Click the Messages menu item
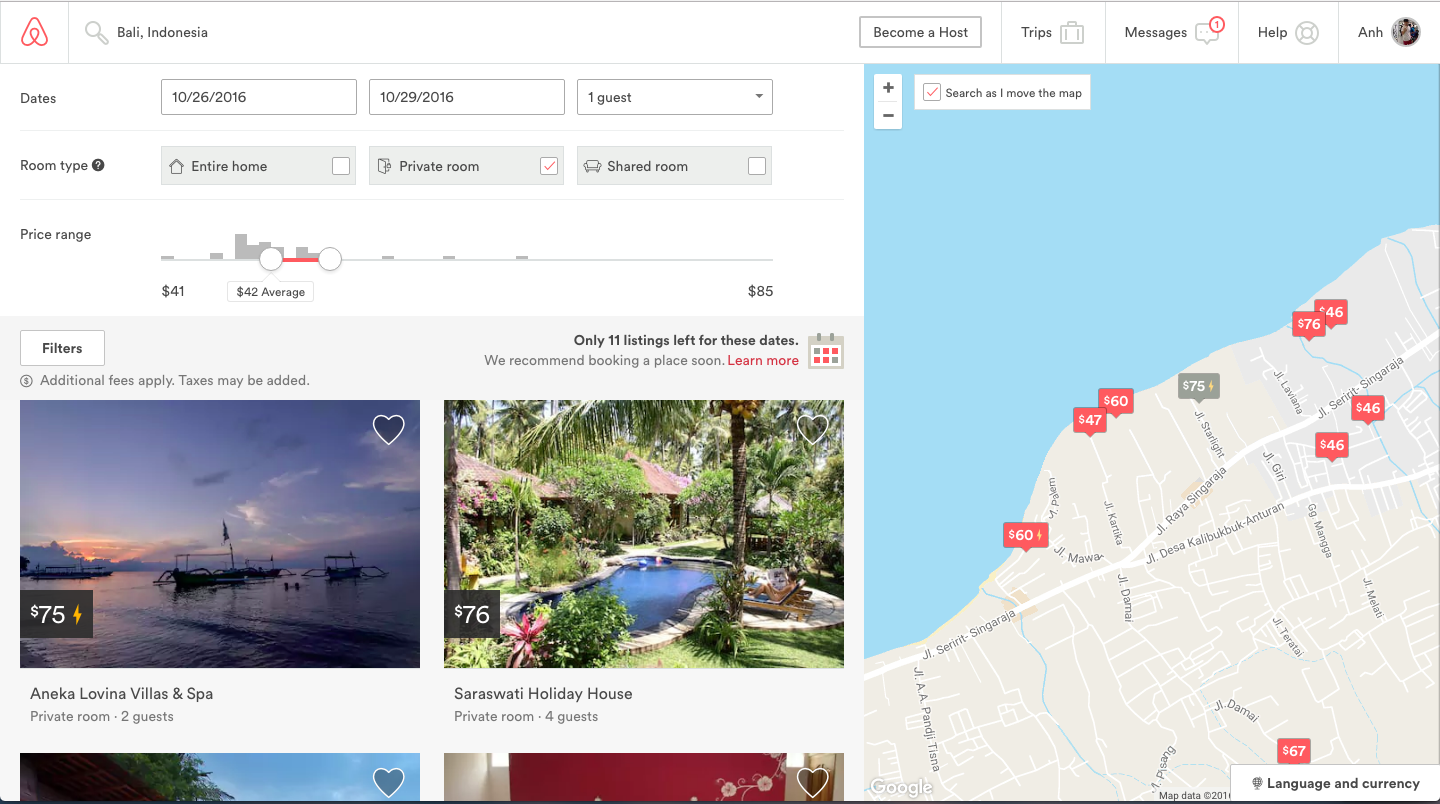Viewport: 1440px width, 804px height. [x=1173, y=32]
